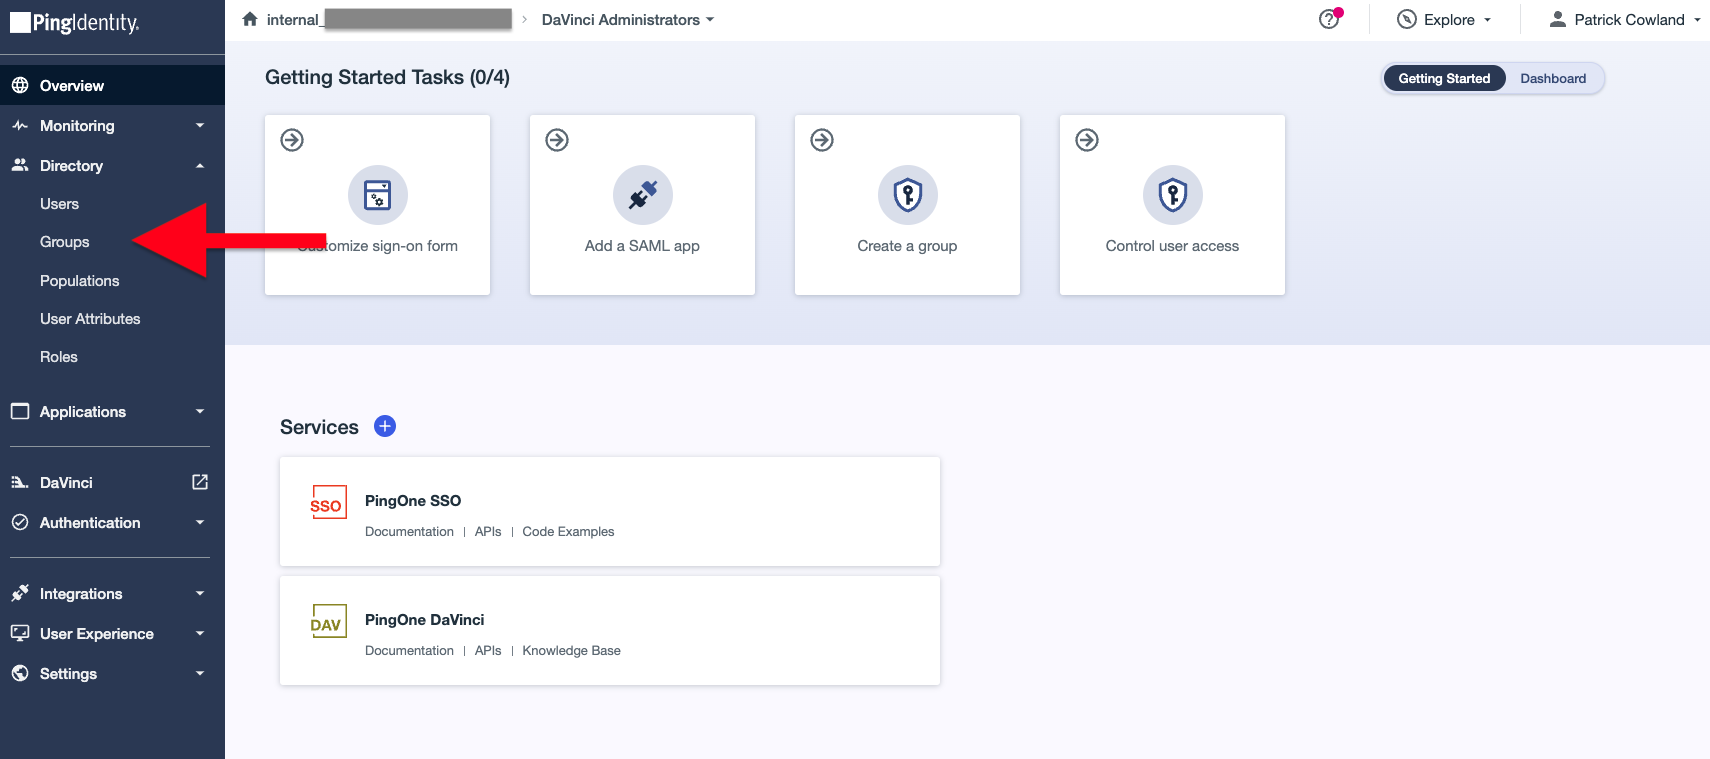
Task: Select Overview in sidebar
Action: coord(112,85)
